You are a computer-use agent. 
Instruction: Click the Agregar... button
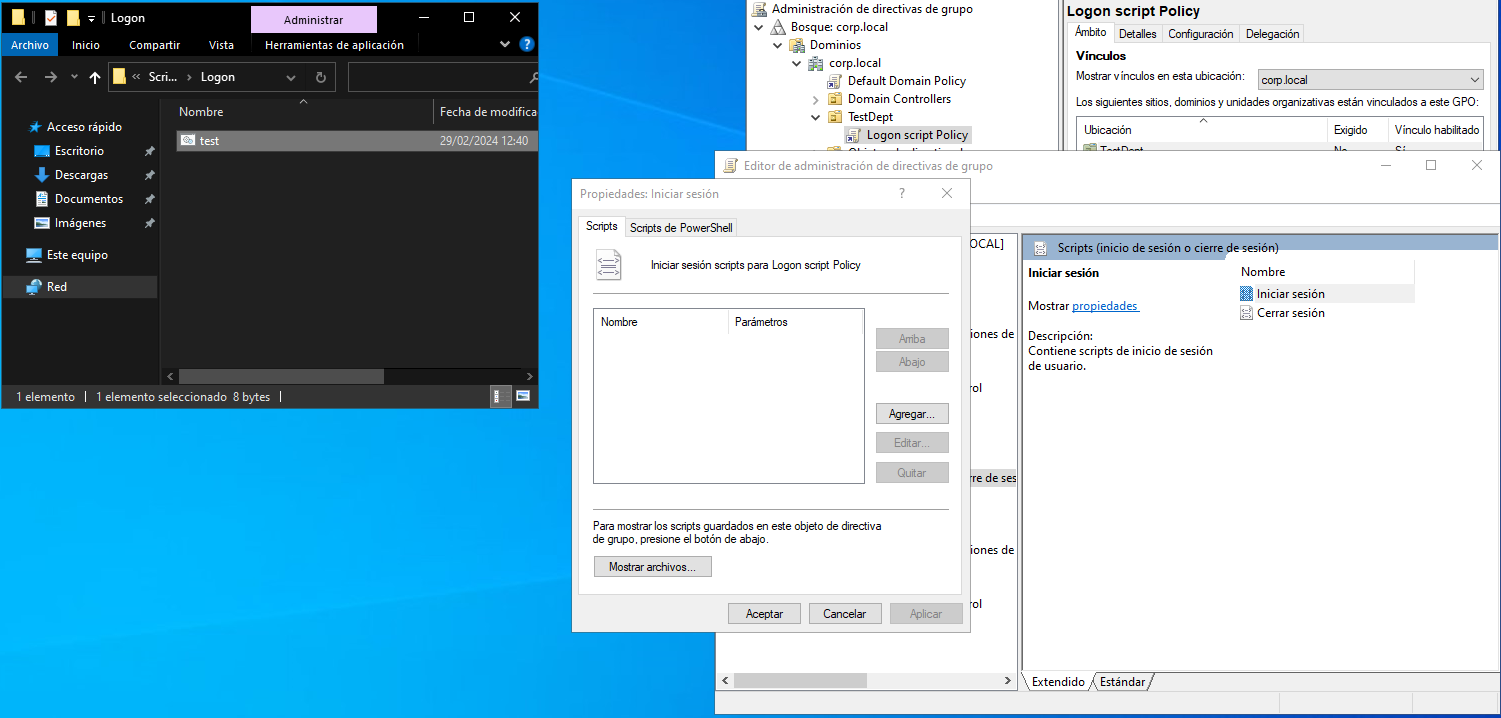click(912, 413)
